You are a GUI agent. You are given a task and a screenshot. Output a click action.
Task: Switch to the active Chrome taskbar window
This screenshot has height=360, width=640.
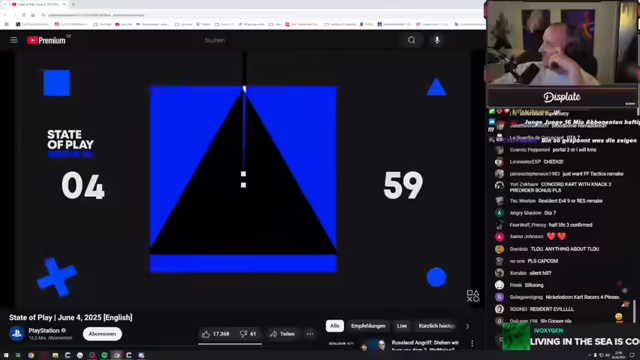[117, 355]
